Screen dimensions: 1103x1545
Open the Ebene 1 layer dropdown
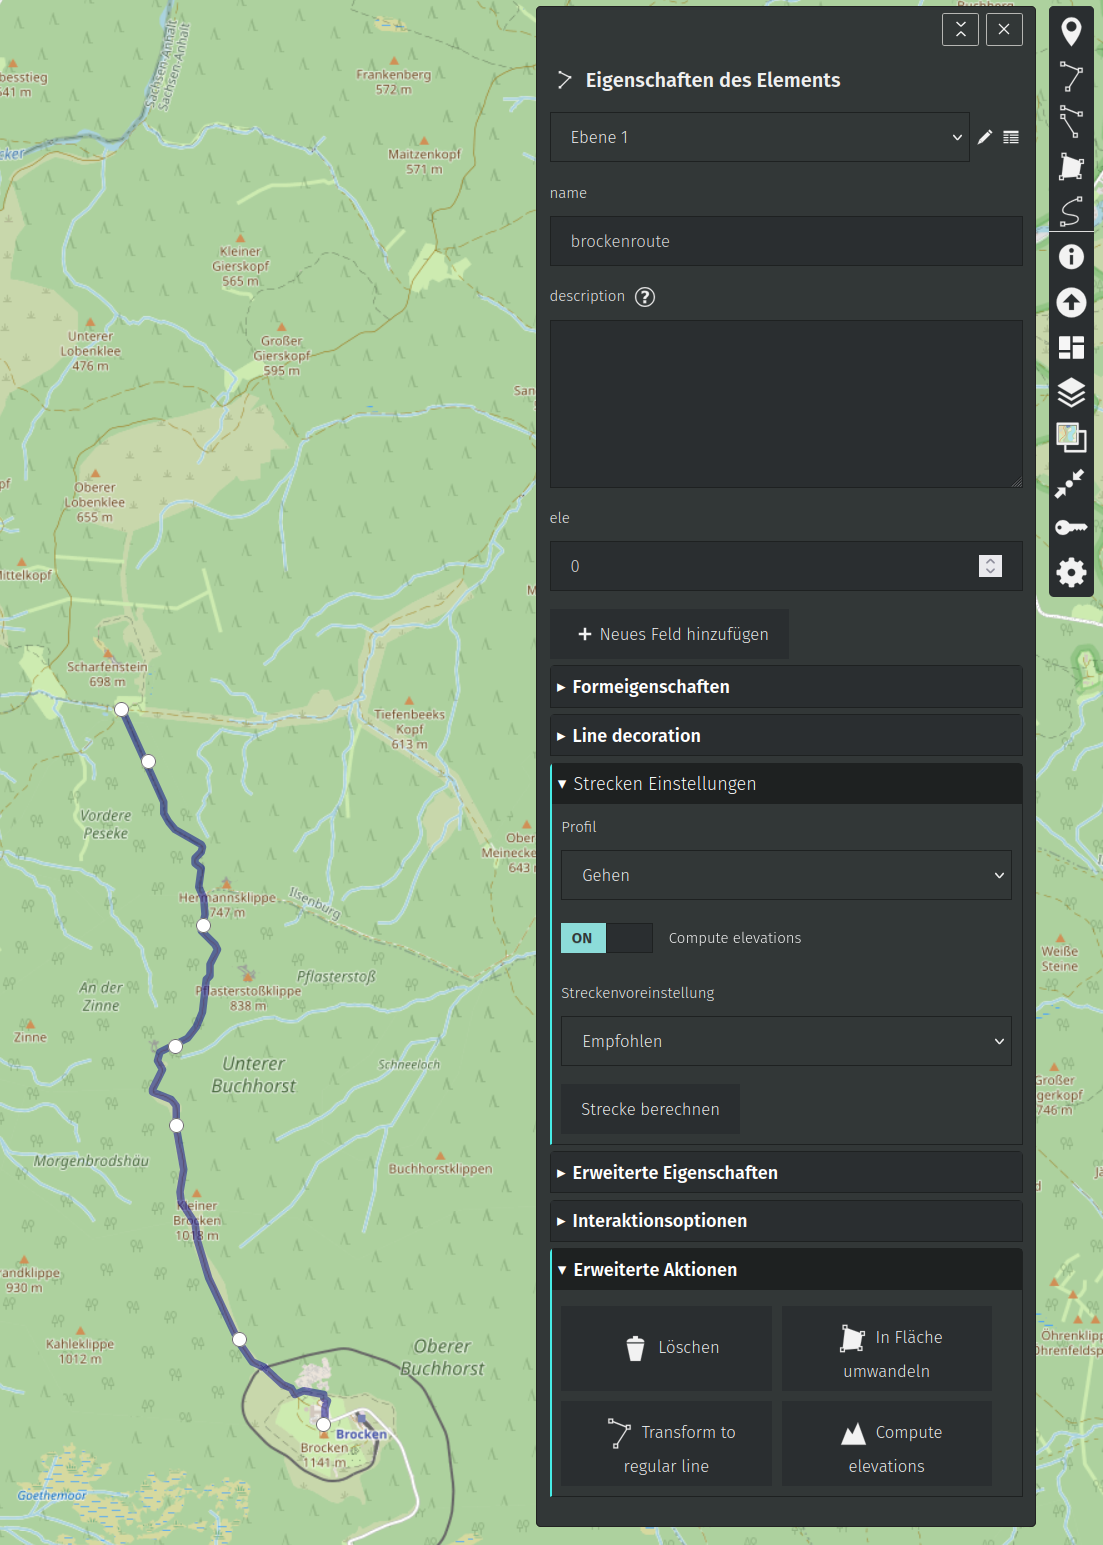coord(759,138)
